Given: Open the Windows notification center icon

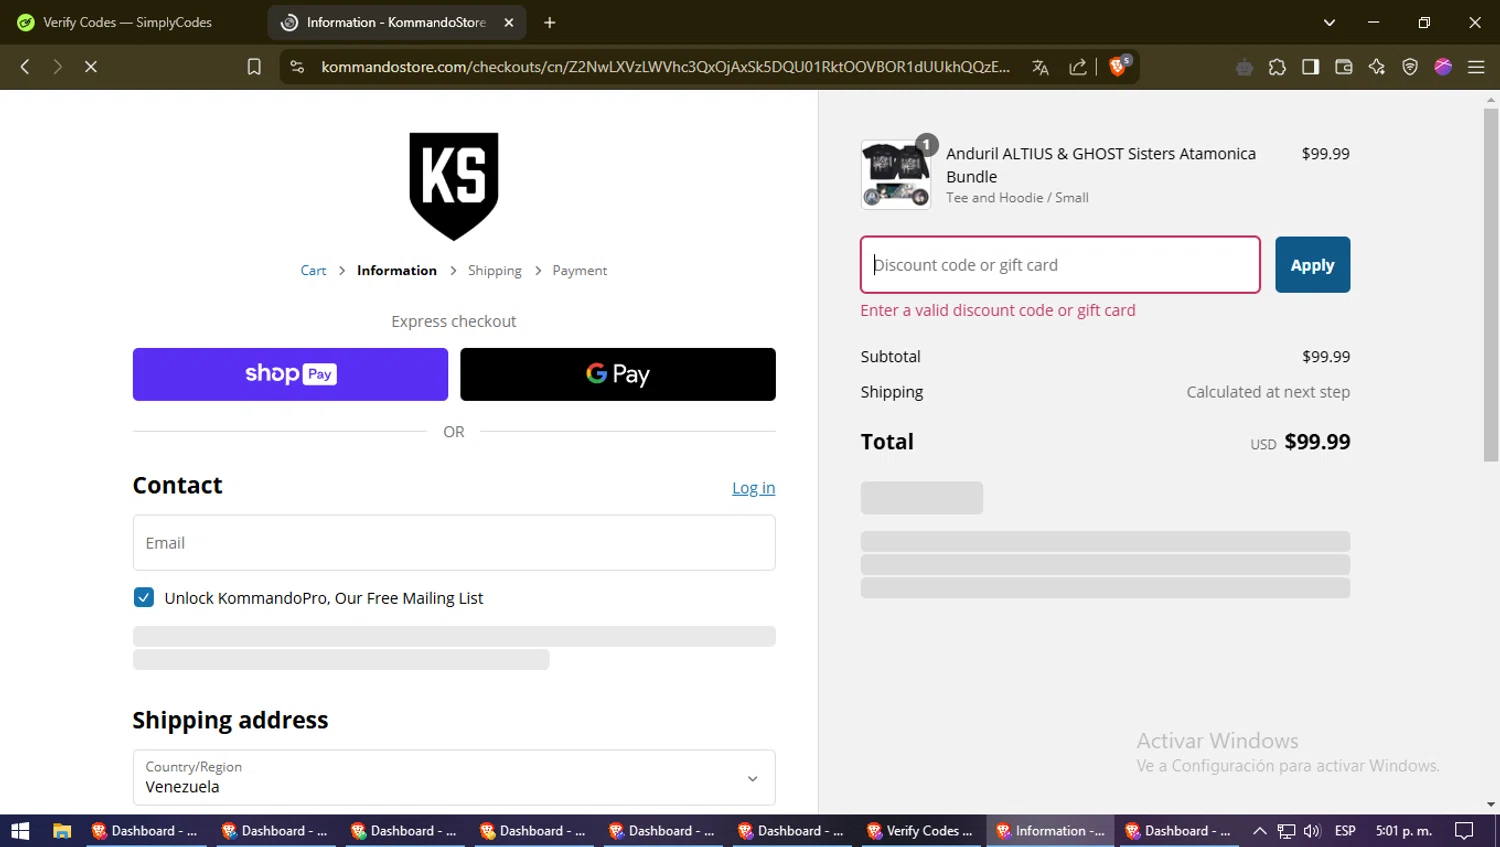Looking at the screenshot, I should coord(1464,831).
